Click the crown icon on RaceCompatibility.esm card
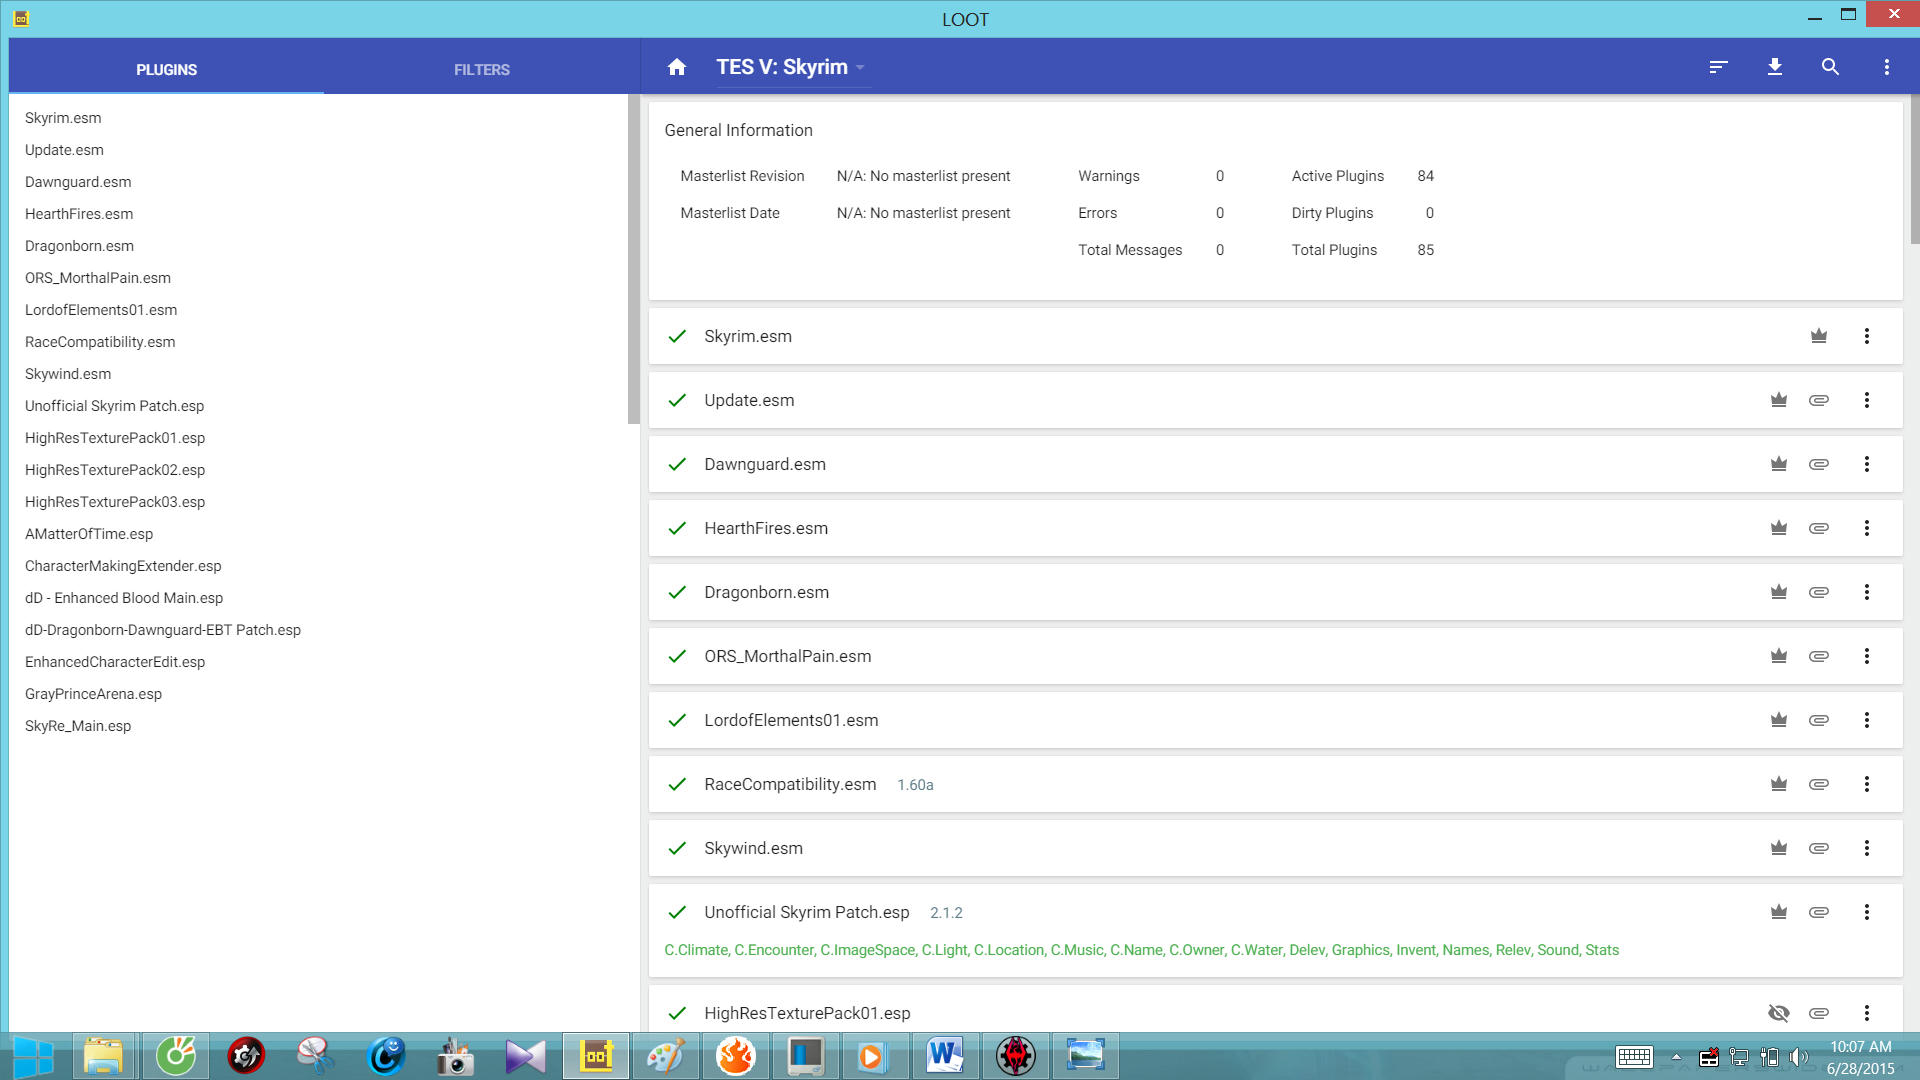The image size is (1920, 1080). point(1779,784)
